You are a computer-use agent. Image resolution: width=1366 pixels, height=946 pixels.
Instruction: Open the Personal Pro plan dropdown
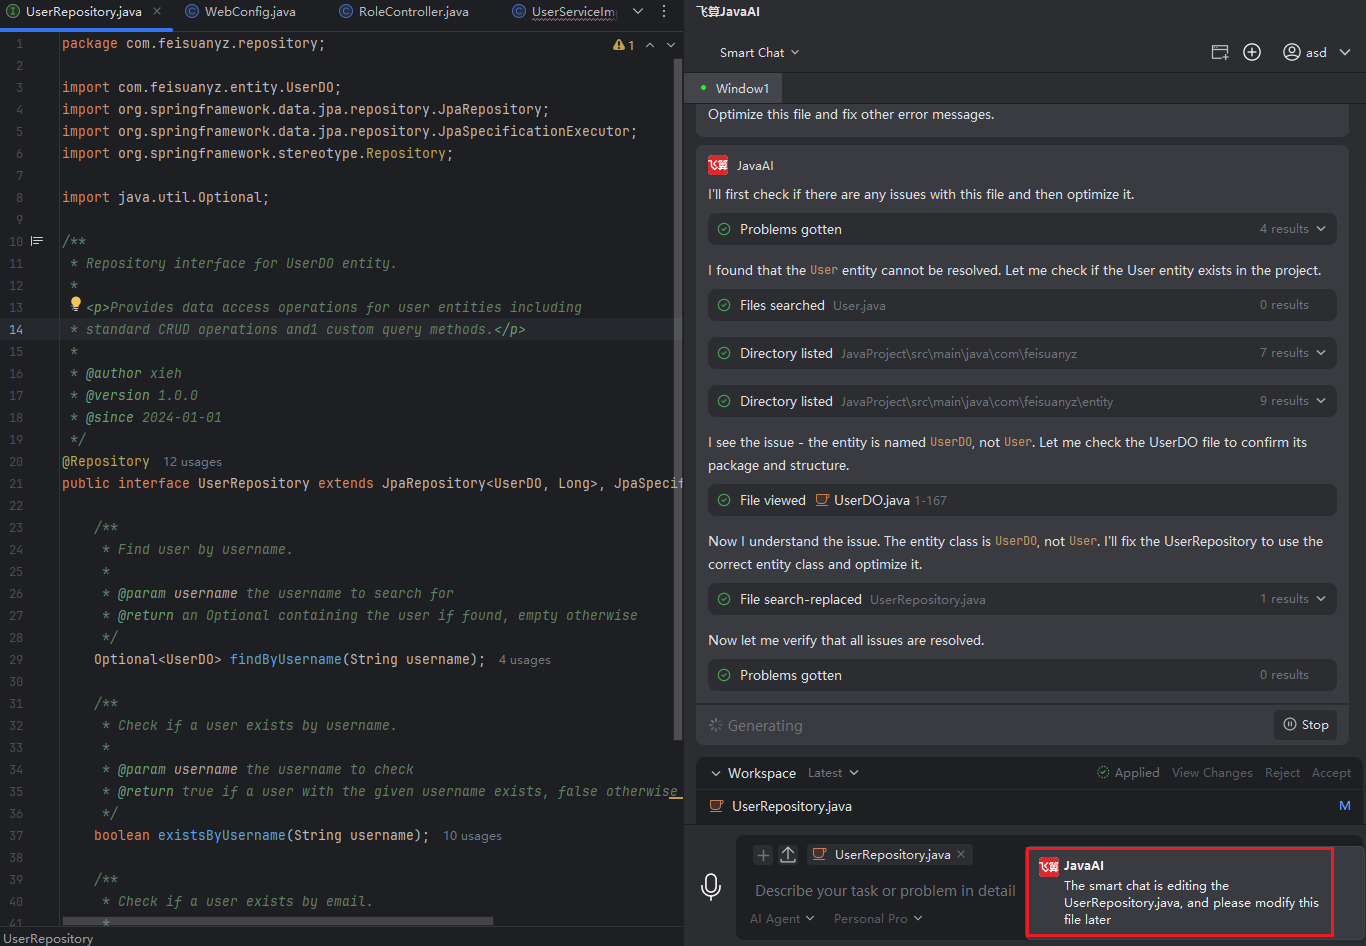tap(878, 918)
